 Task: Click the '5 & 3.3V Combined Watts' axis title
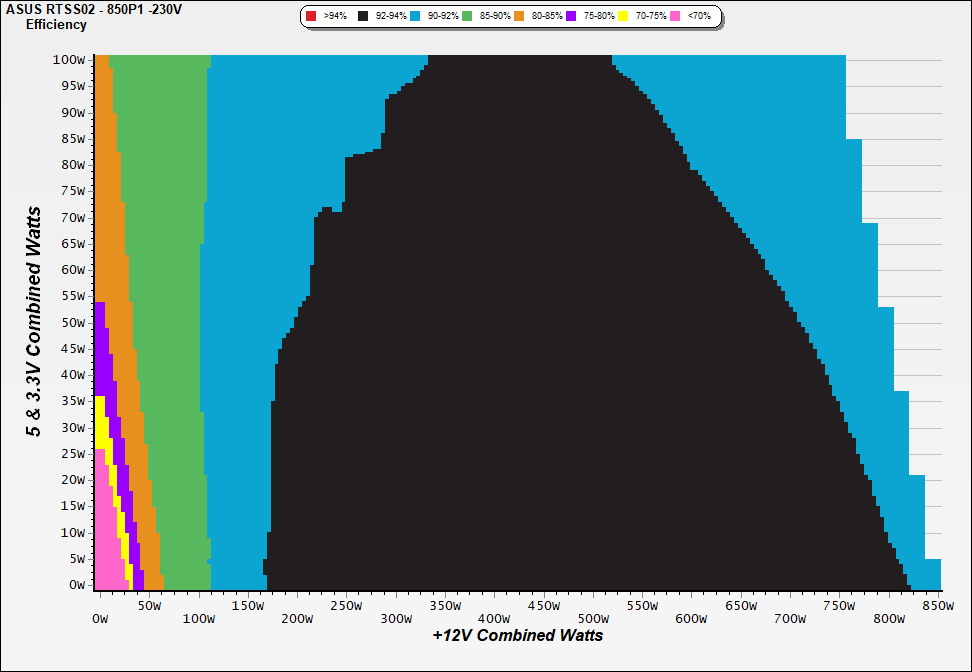pyautogui.click(x=35, y=321)
